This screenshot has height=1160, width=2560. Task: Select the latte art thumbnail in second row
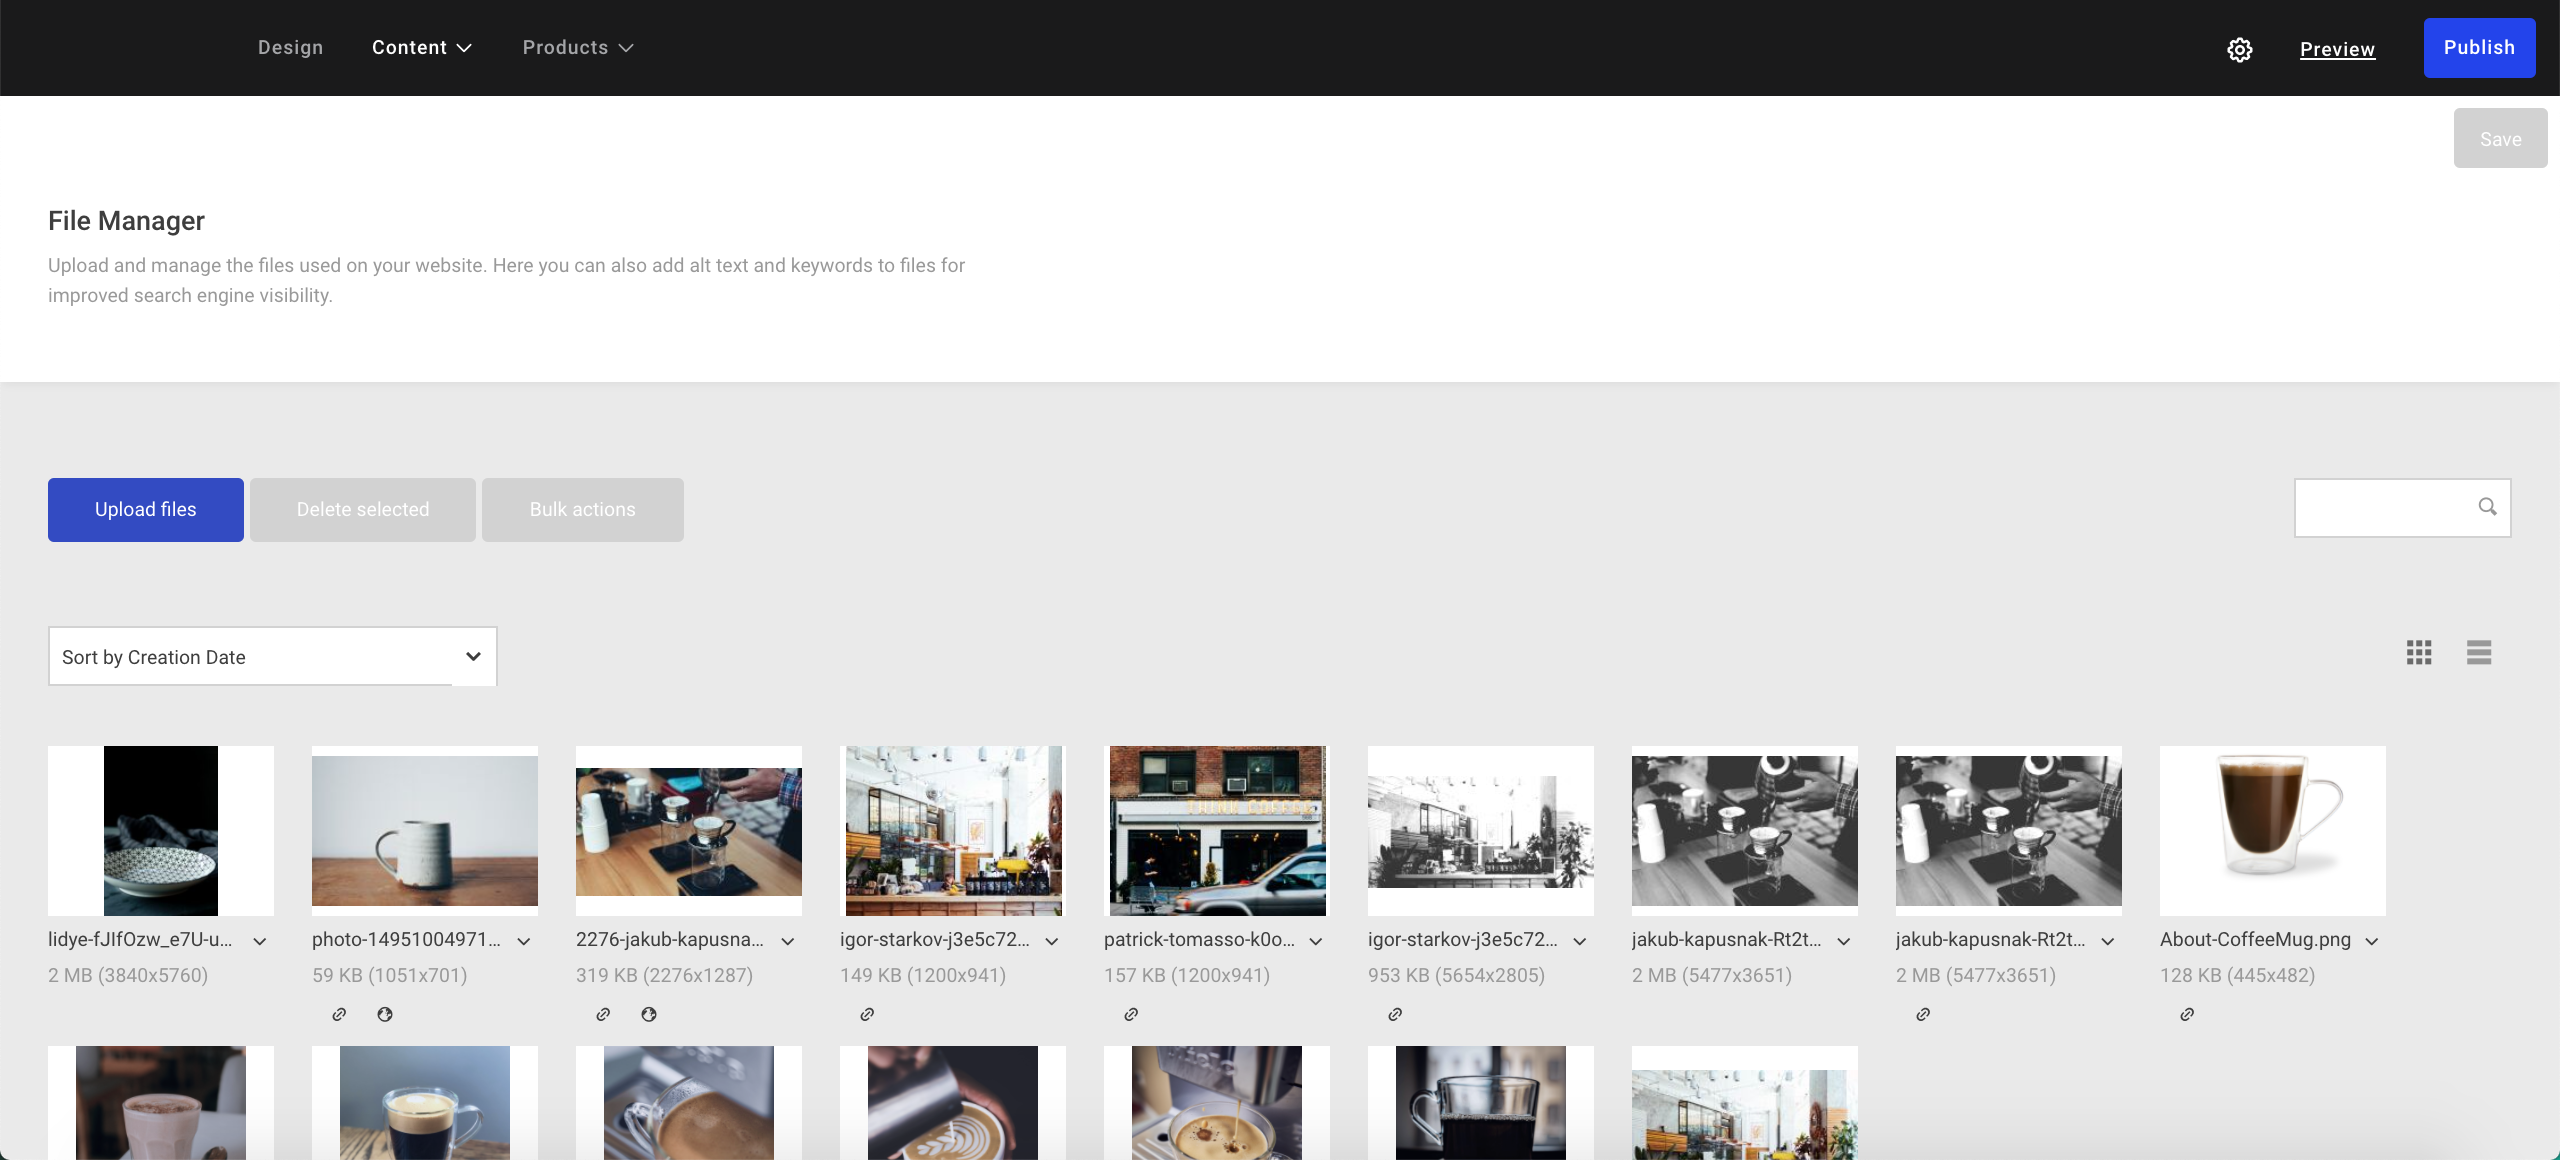tap(953, 1103)
